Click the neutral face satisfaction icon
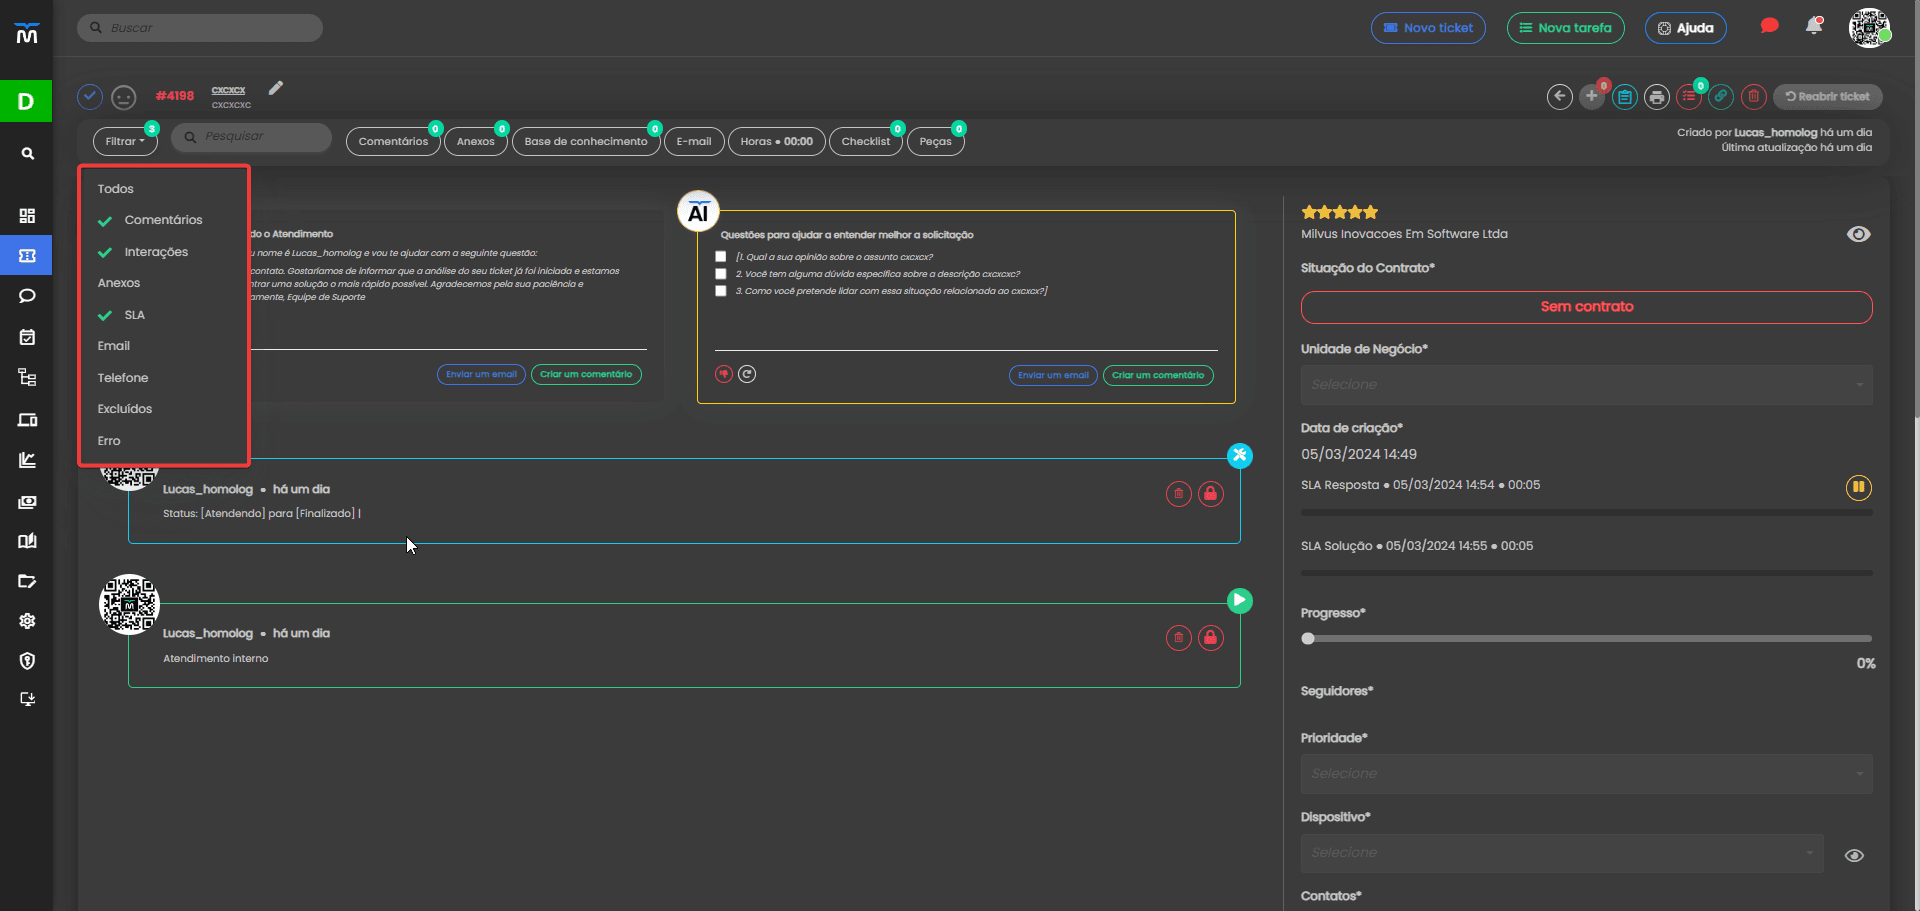The height and width of the screenshot is (911, 1920). [x=124, y=97]
